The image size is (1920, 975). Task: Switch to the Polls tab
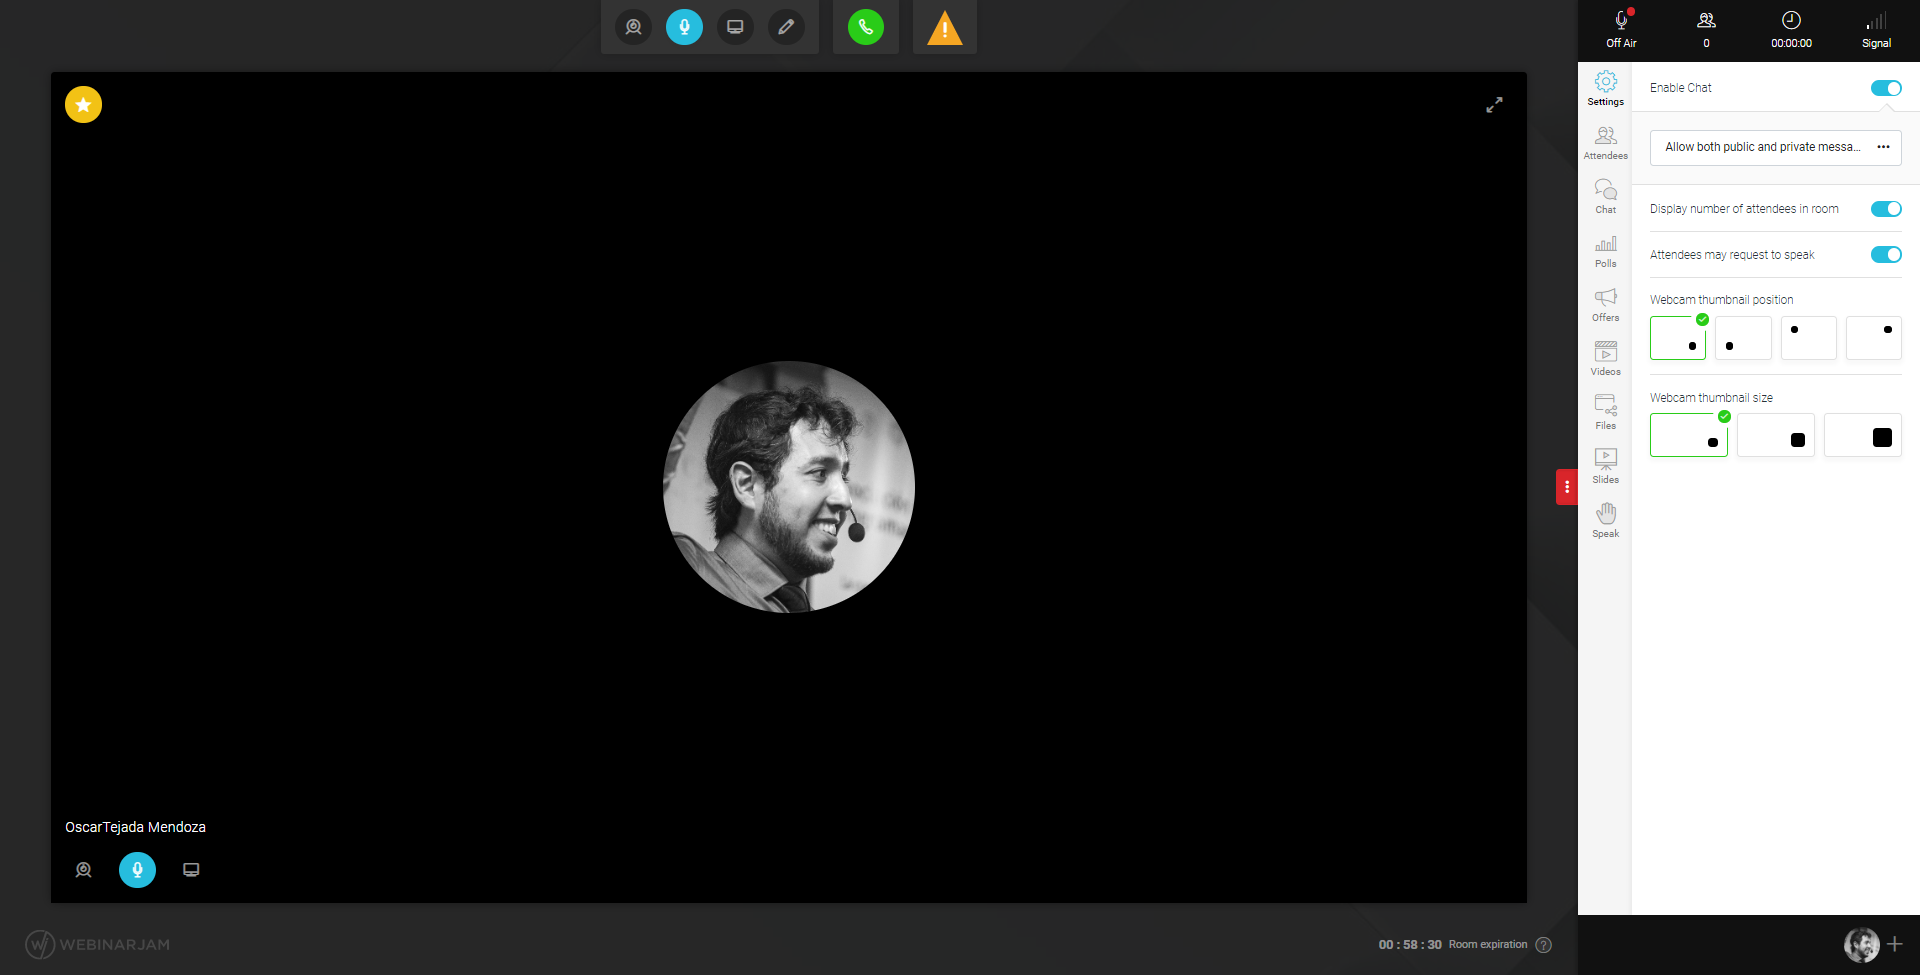(x=1605, y=250)
